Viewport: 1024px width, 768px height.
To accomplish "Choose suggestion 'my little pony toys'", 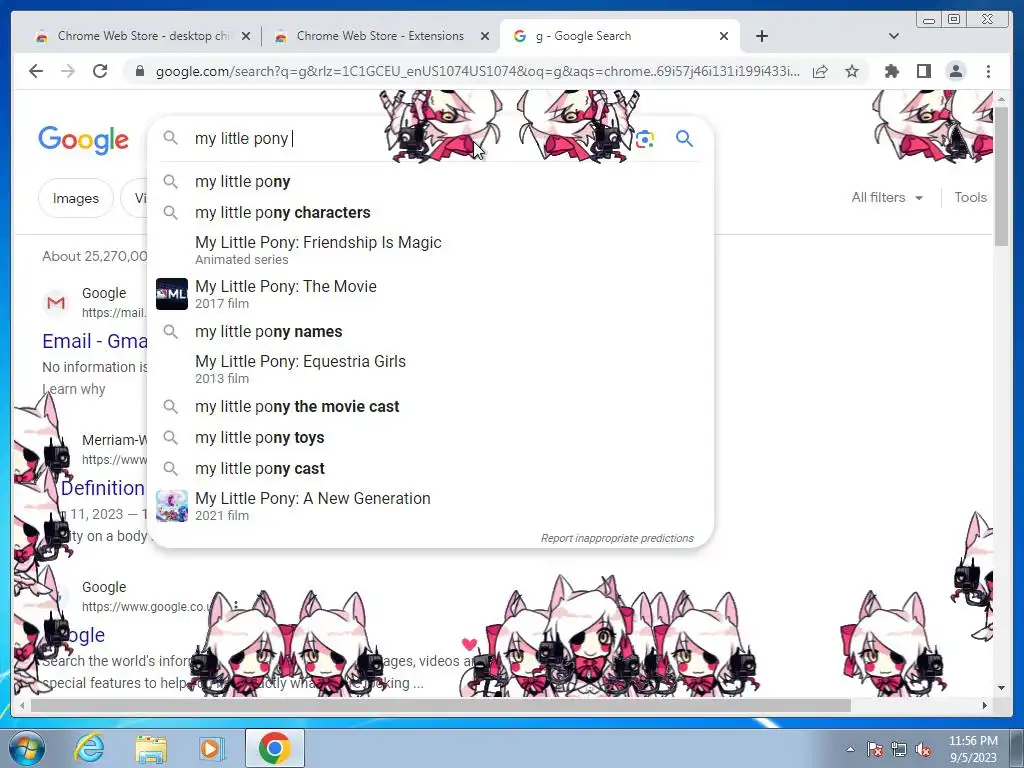I will (431, 438).
